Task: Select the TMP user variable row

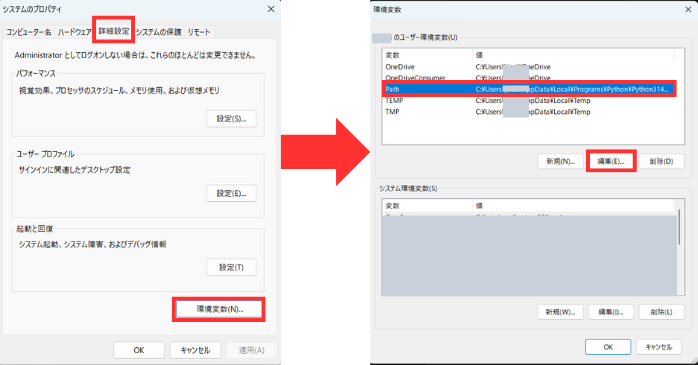Action: (528, 112)
